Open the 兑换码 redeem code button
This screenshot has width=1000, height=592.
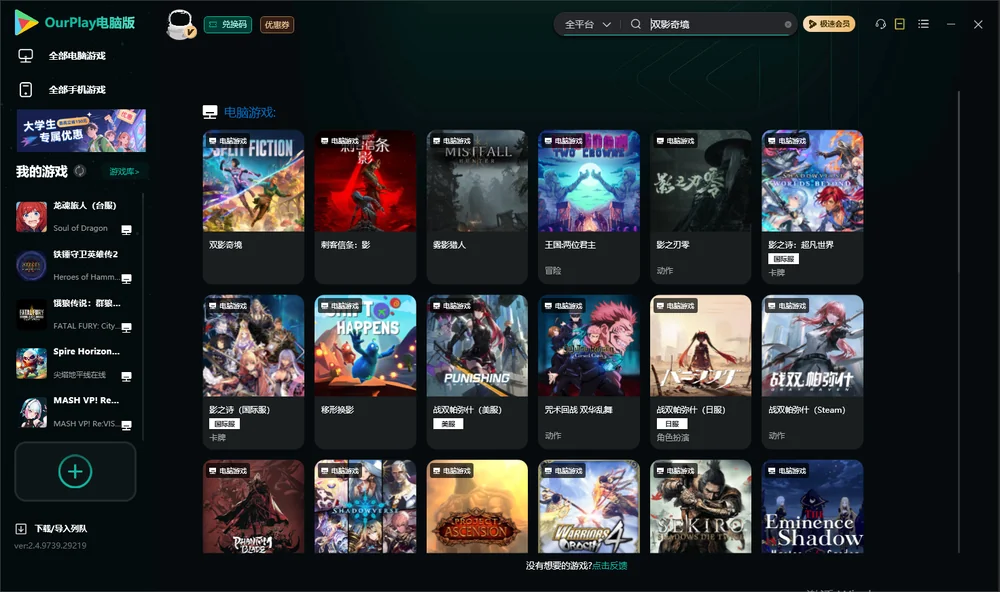point(228,25)
